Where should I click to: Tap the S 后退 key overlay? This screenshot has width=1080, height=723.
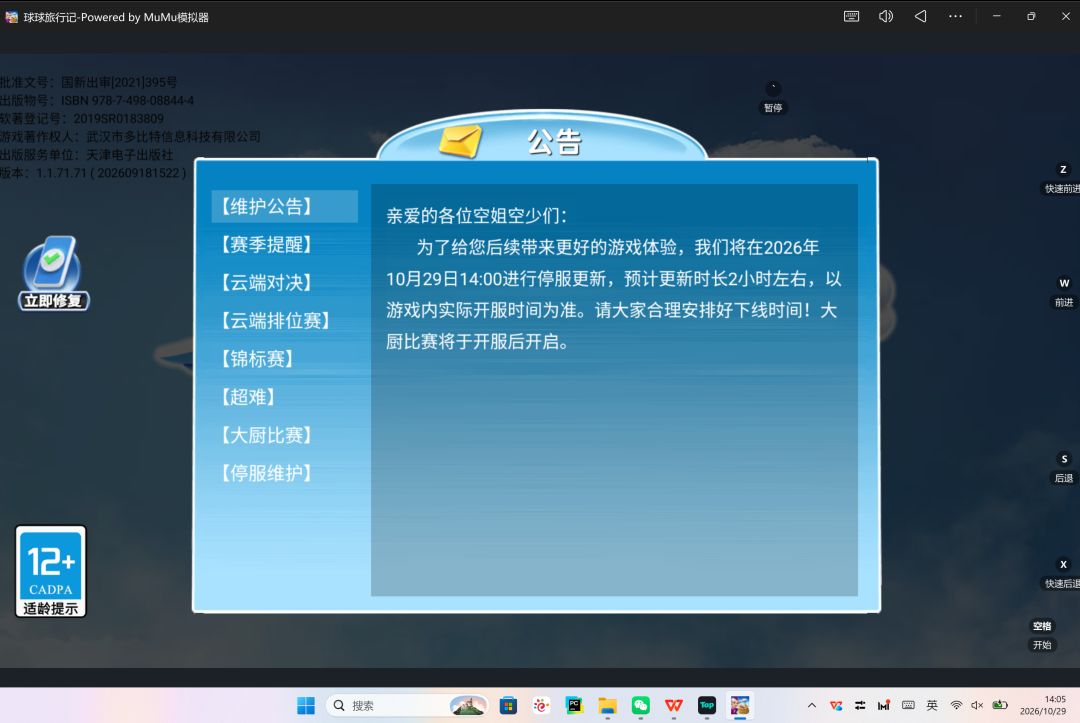[1064, 468]
